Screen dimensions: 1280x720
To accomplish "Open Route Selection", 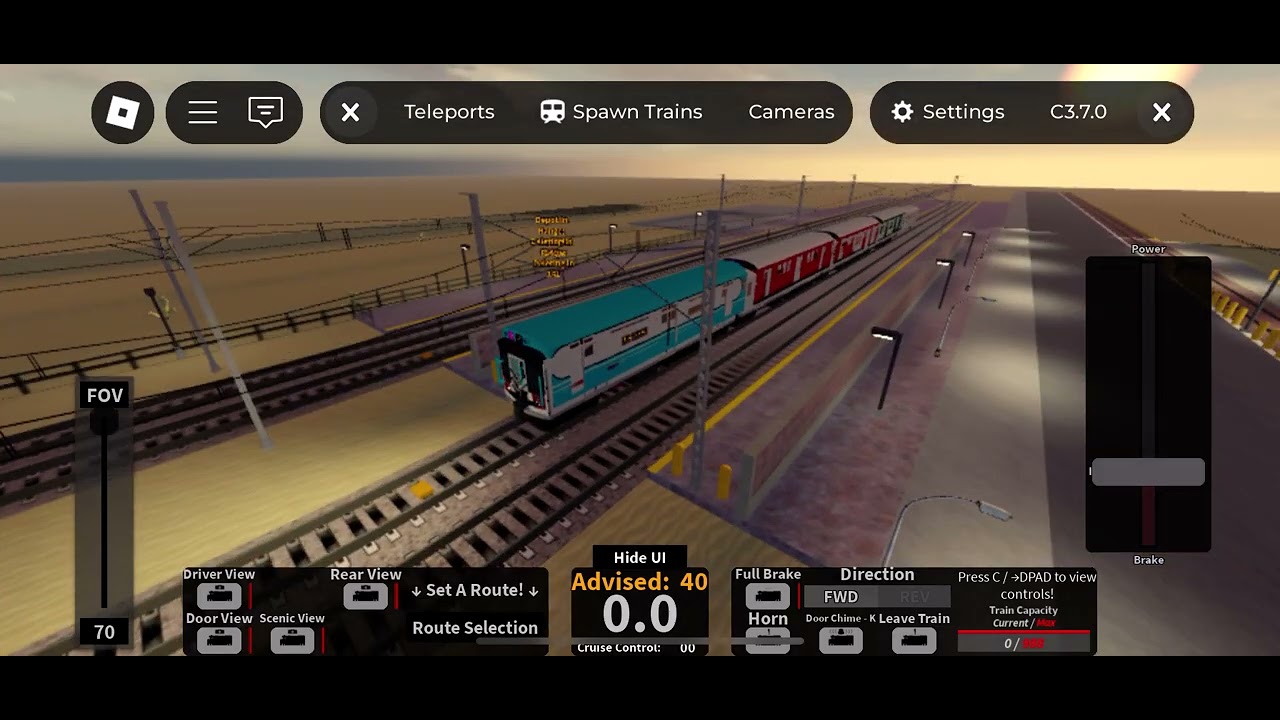I will point(475,628).
